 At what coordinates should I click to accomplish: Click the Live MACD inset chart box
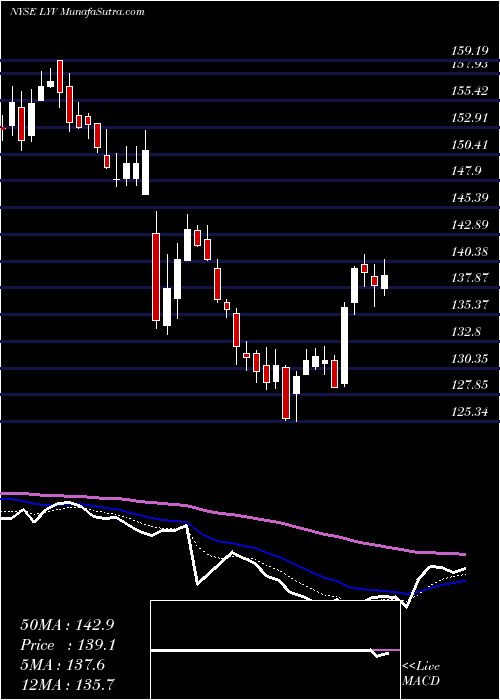point(275,650)
